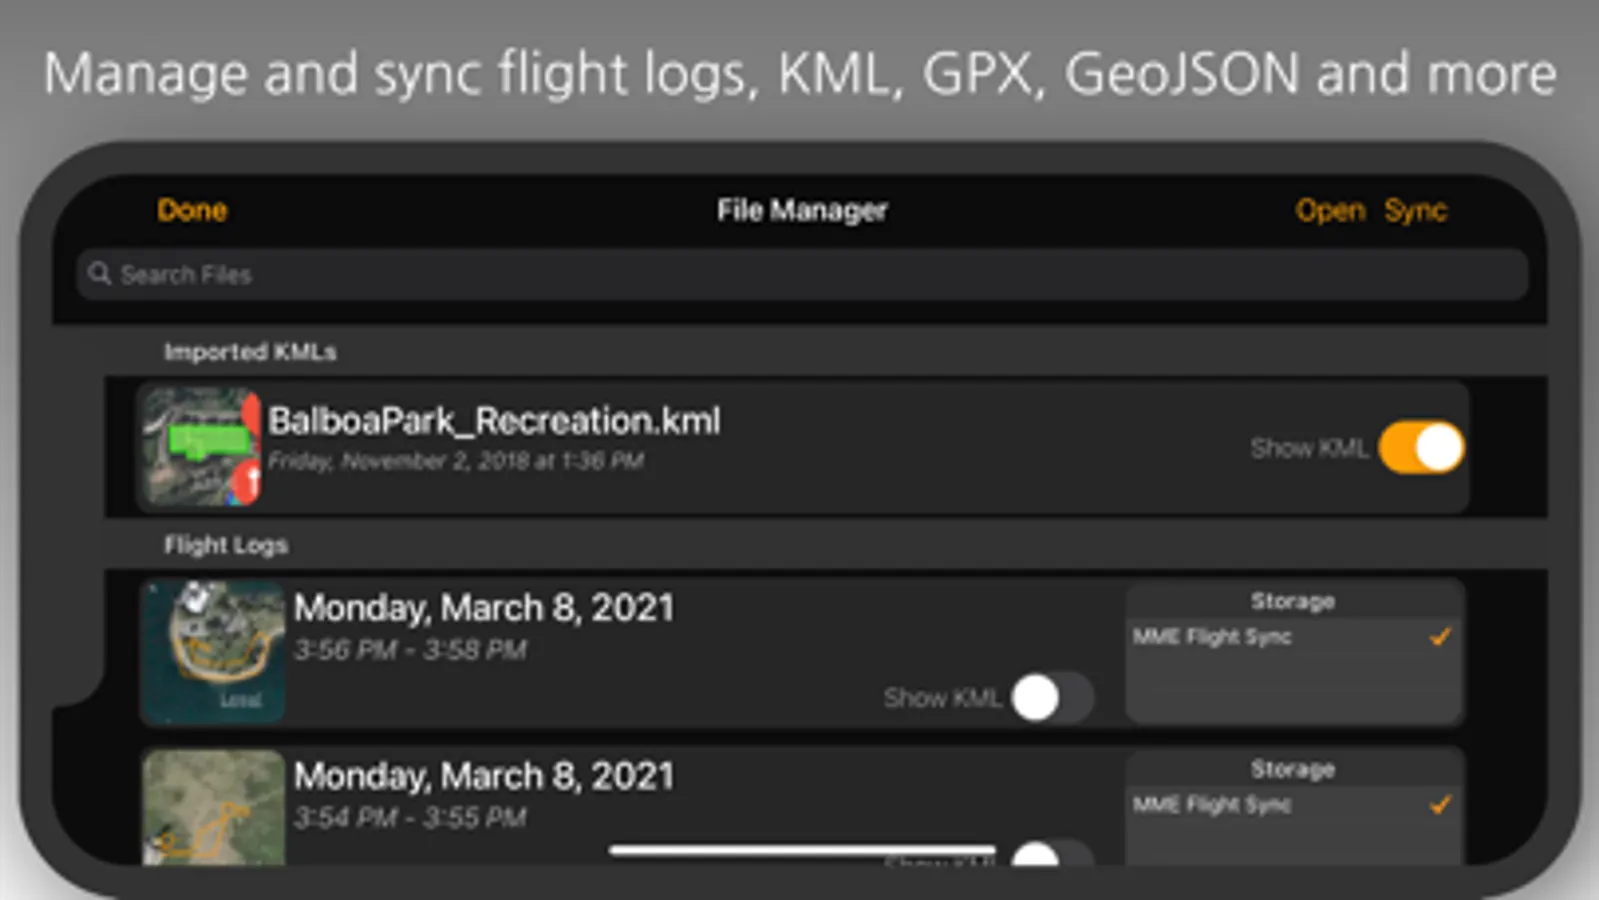Disable Show KML for BalboaPark_Recreation.kml
1599x900 pixels.
1420,448
